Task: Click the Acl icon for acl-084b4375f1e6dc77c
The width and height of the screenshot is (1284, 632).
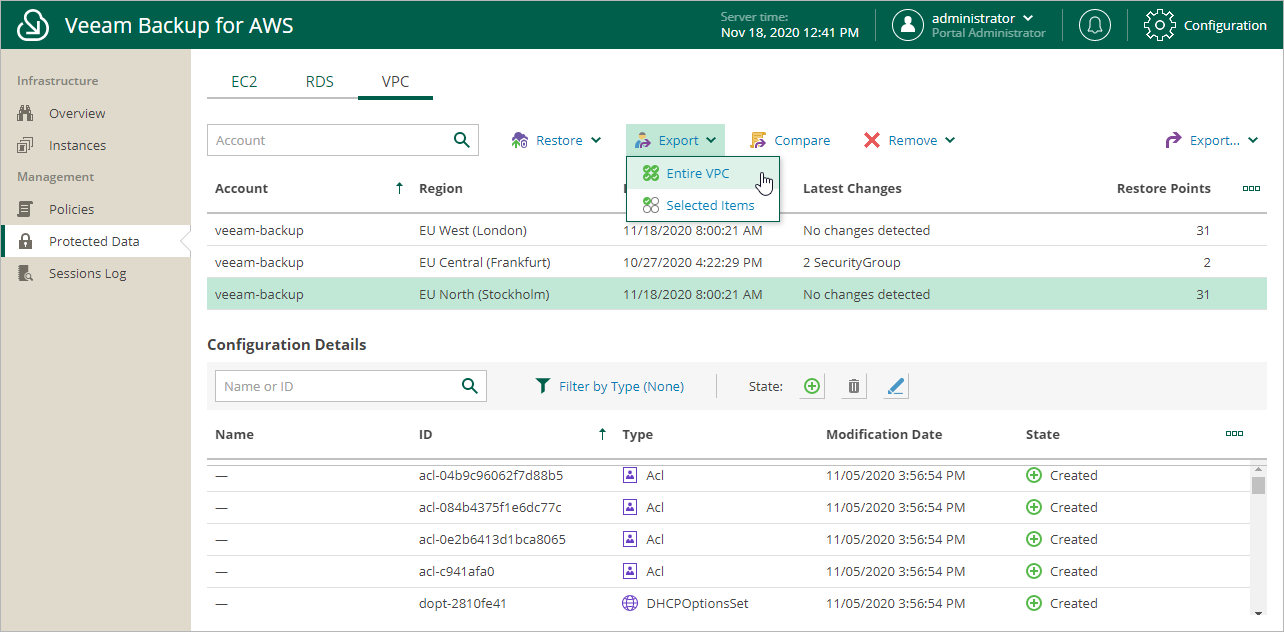Action: [630, 507]
